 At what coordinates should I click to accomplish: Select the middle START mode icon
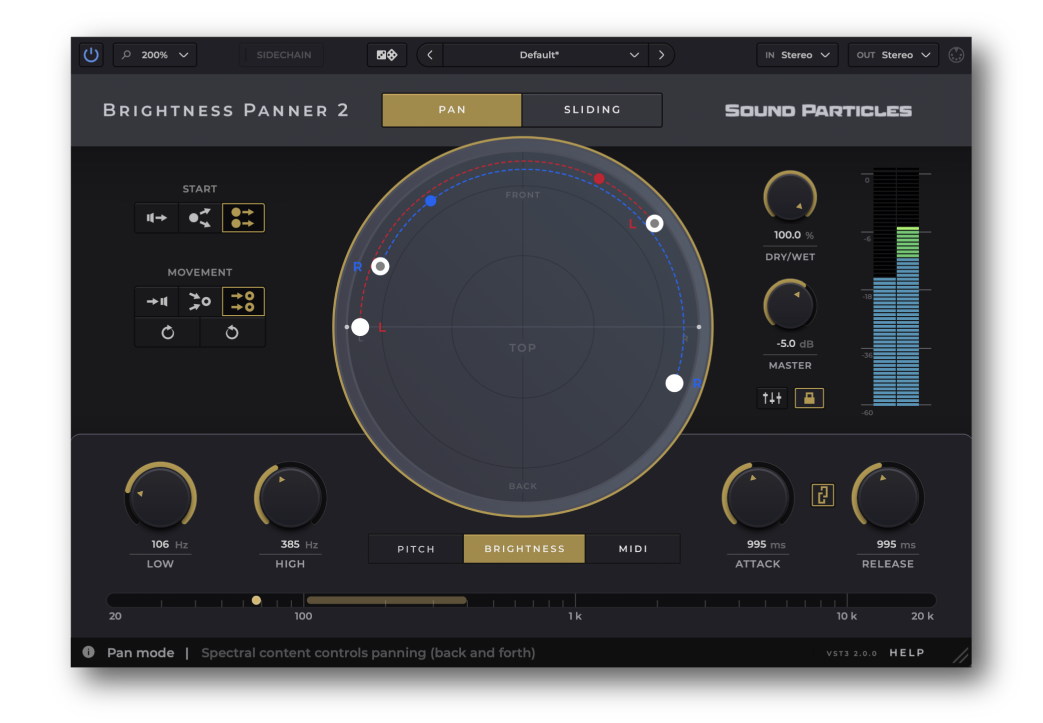(x=200, y=217)
